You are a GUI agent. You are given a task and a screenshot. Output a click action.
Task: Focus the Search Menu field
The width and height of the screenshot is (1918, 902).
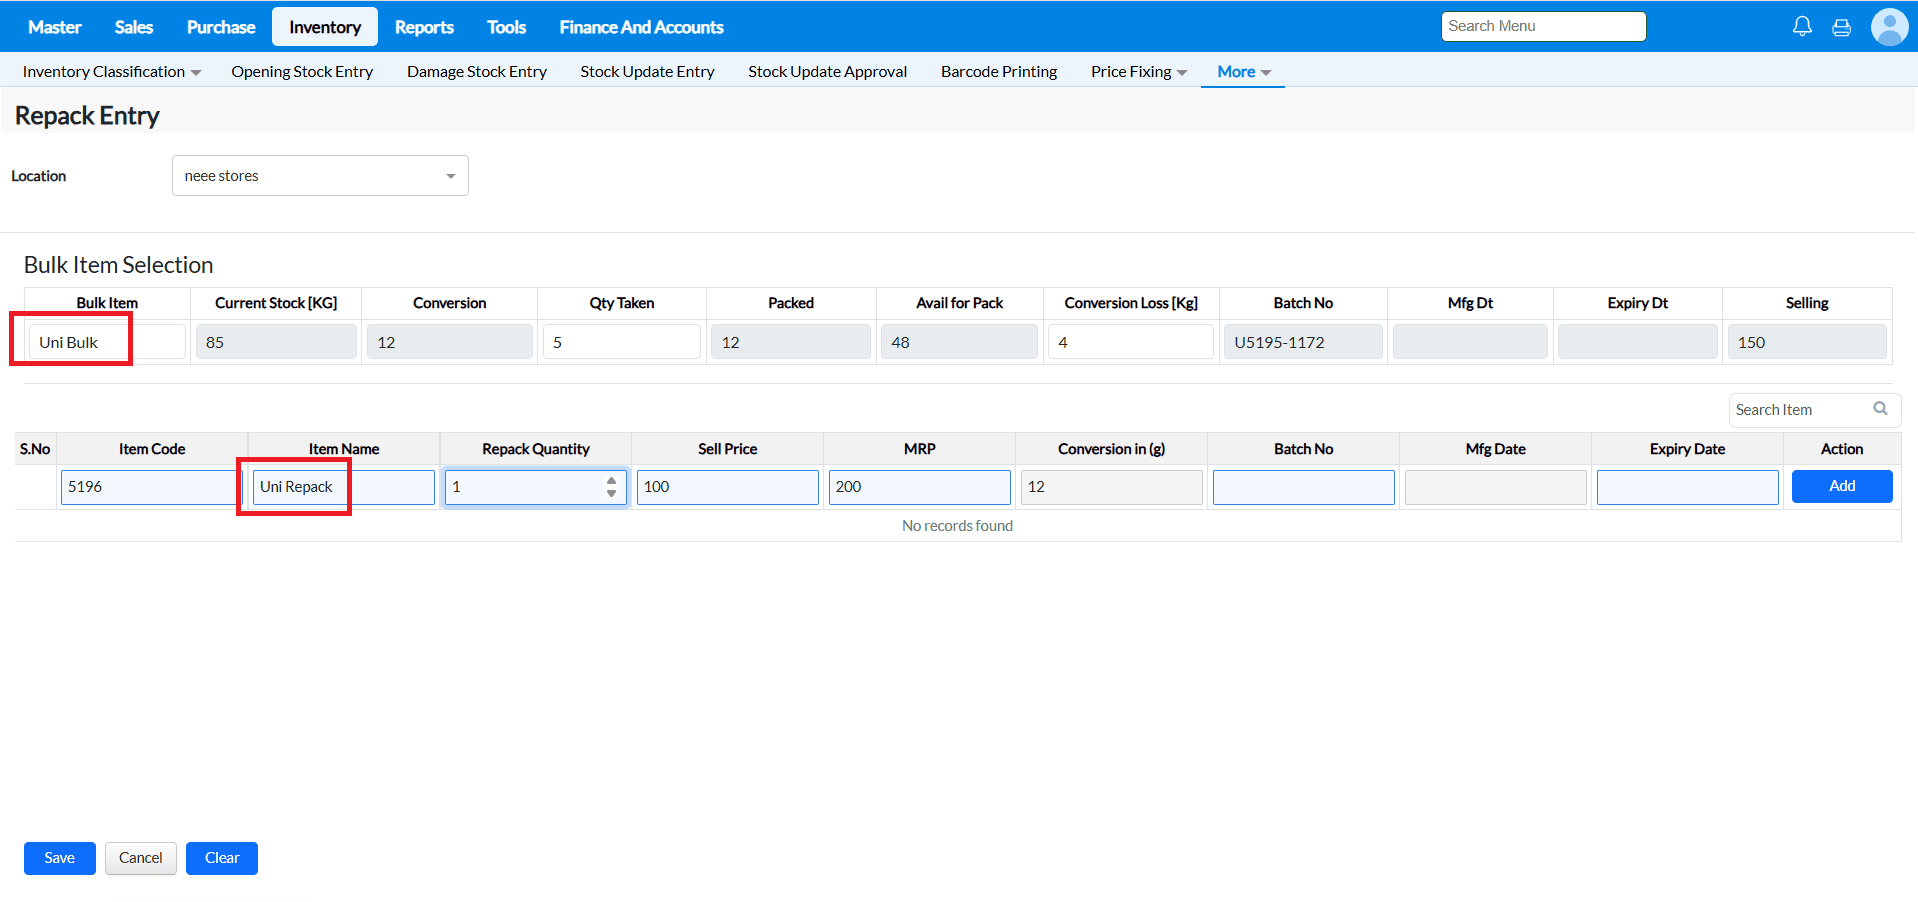1543,27
